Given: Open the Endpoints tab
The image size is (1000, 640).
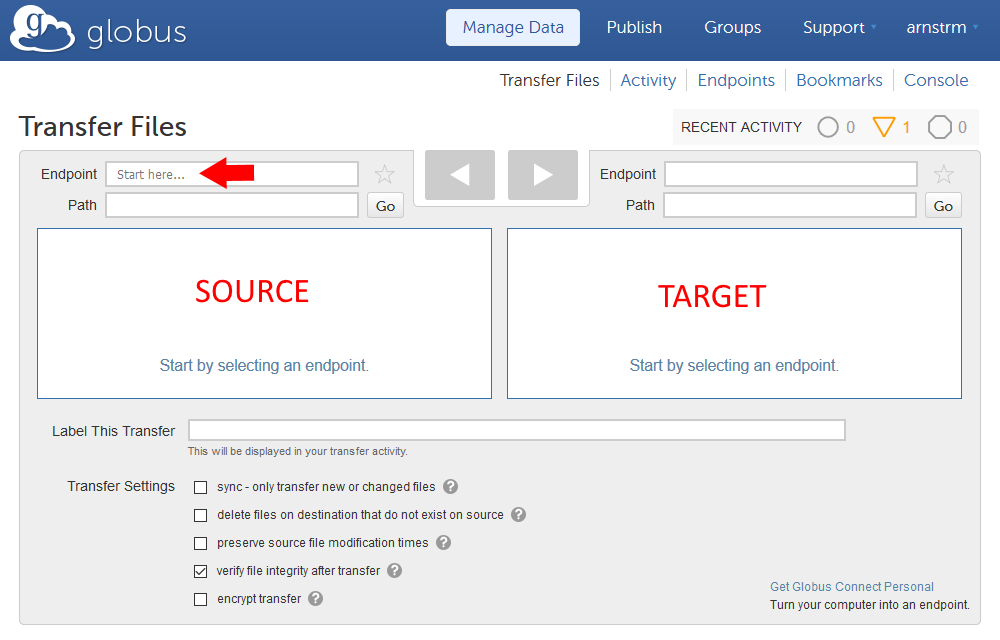Looking at the screenshot, I should (x=736, y=80).
